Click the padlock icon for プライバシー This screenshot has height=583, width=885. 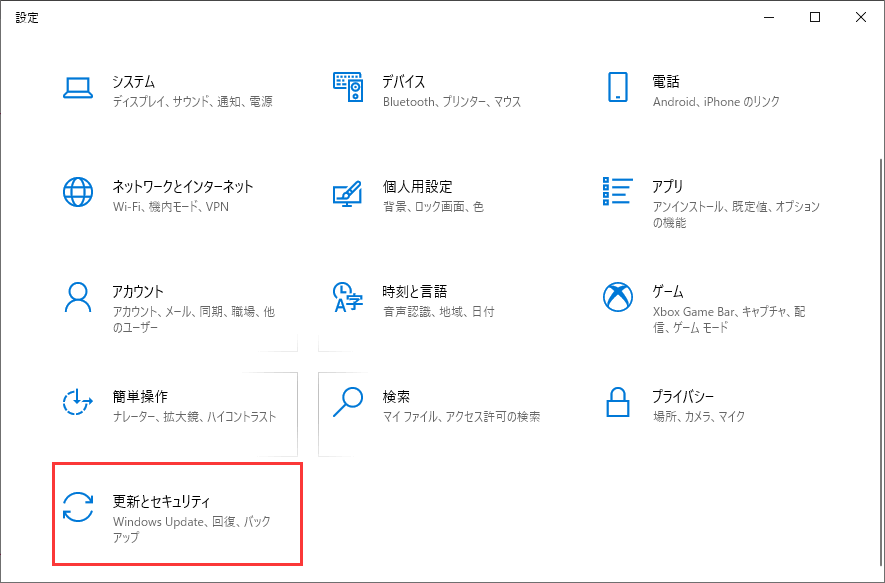pyautogui.click(x=617, y=402)
